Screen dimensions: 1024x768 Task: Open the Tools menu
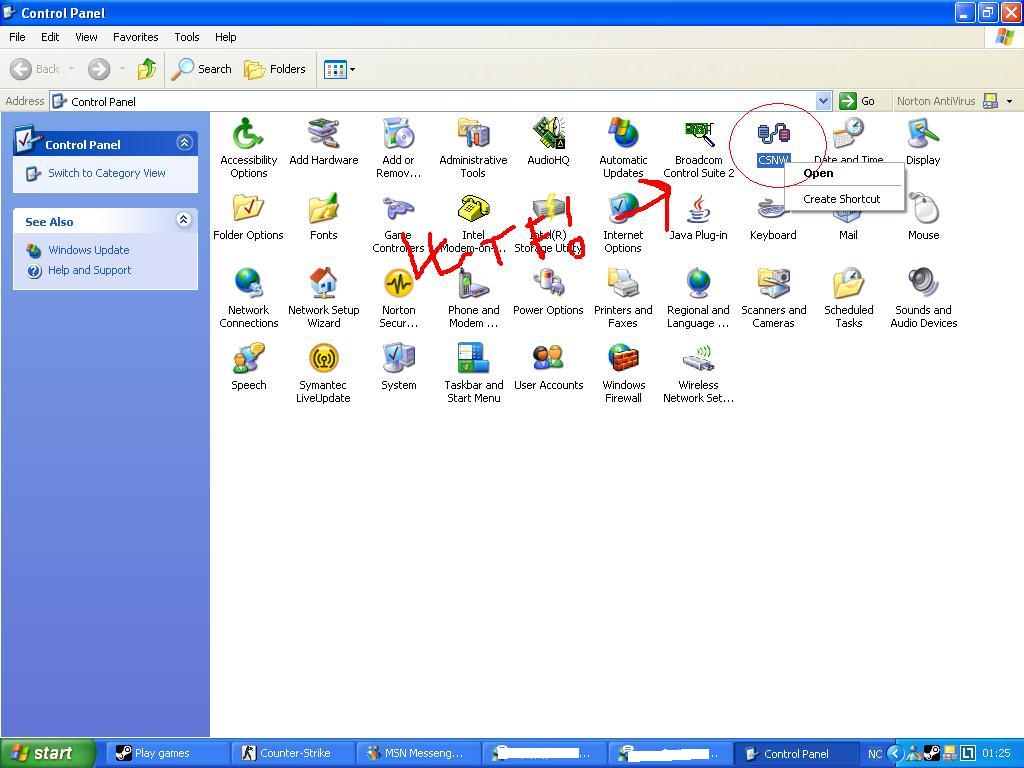pyautogui.click(x=187, y=37)
